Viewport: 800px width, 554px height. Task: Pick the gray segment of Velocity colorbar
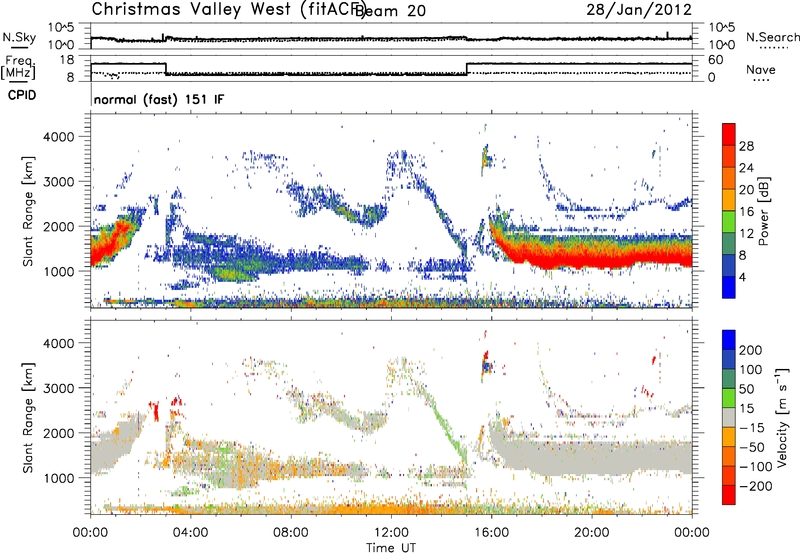coord(729,418)
